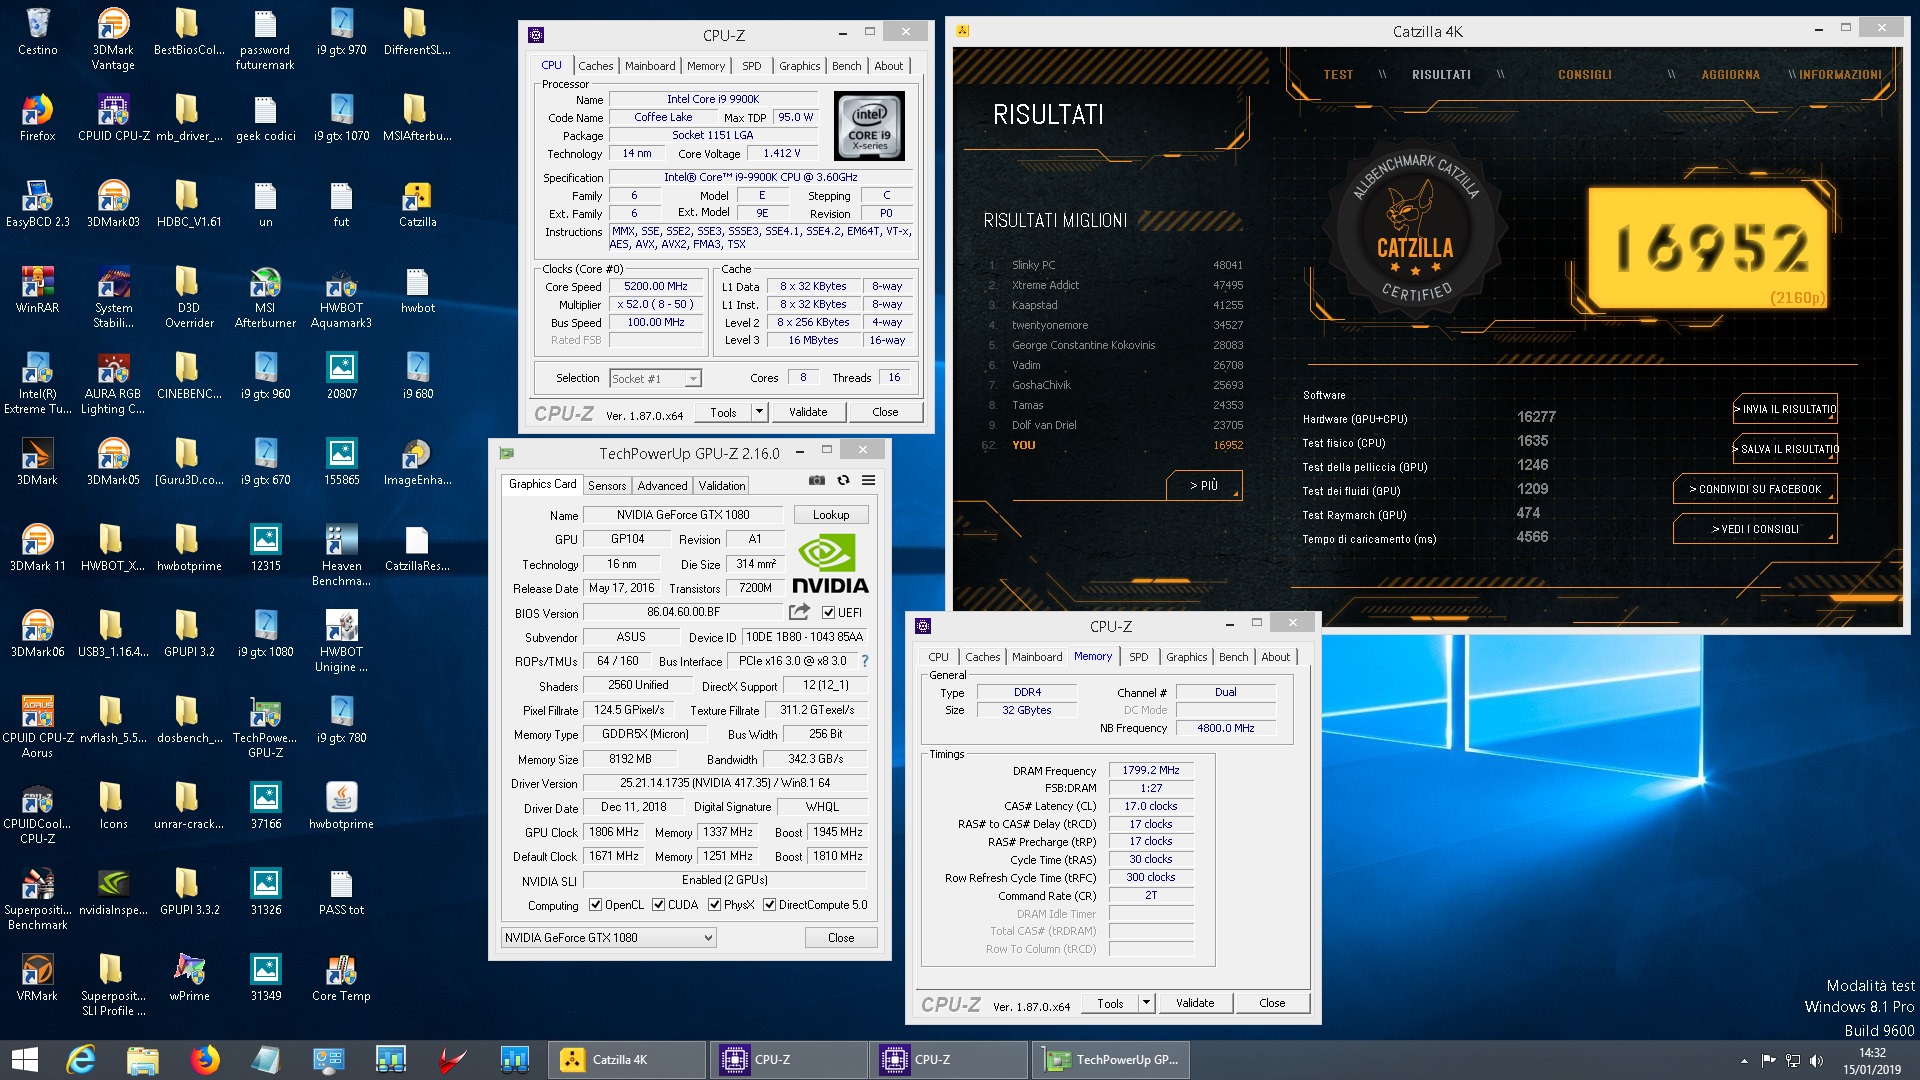Screen dimensions: 1920x1080
Task: Click the VEDI I CONSIGLI button
Action: point(1755,529)
